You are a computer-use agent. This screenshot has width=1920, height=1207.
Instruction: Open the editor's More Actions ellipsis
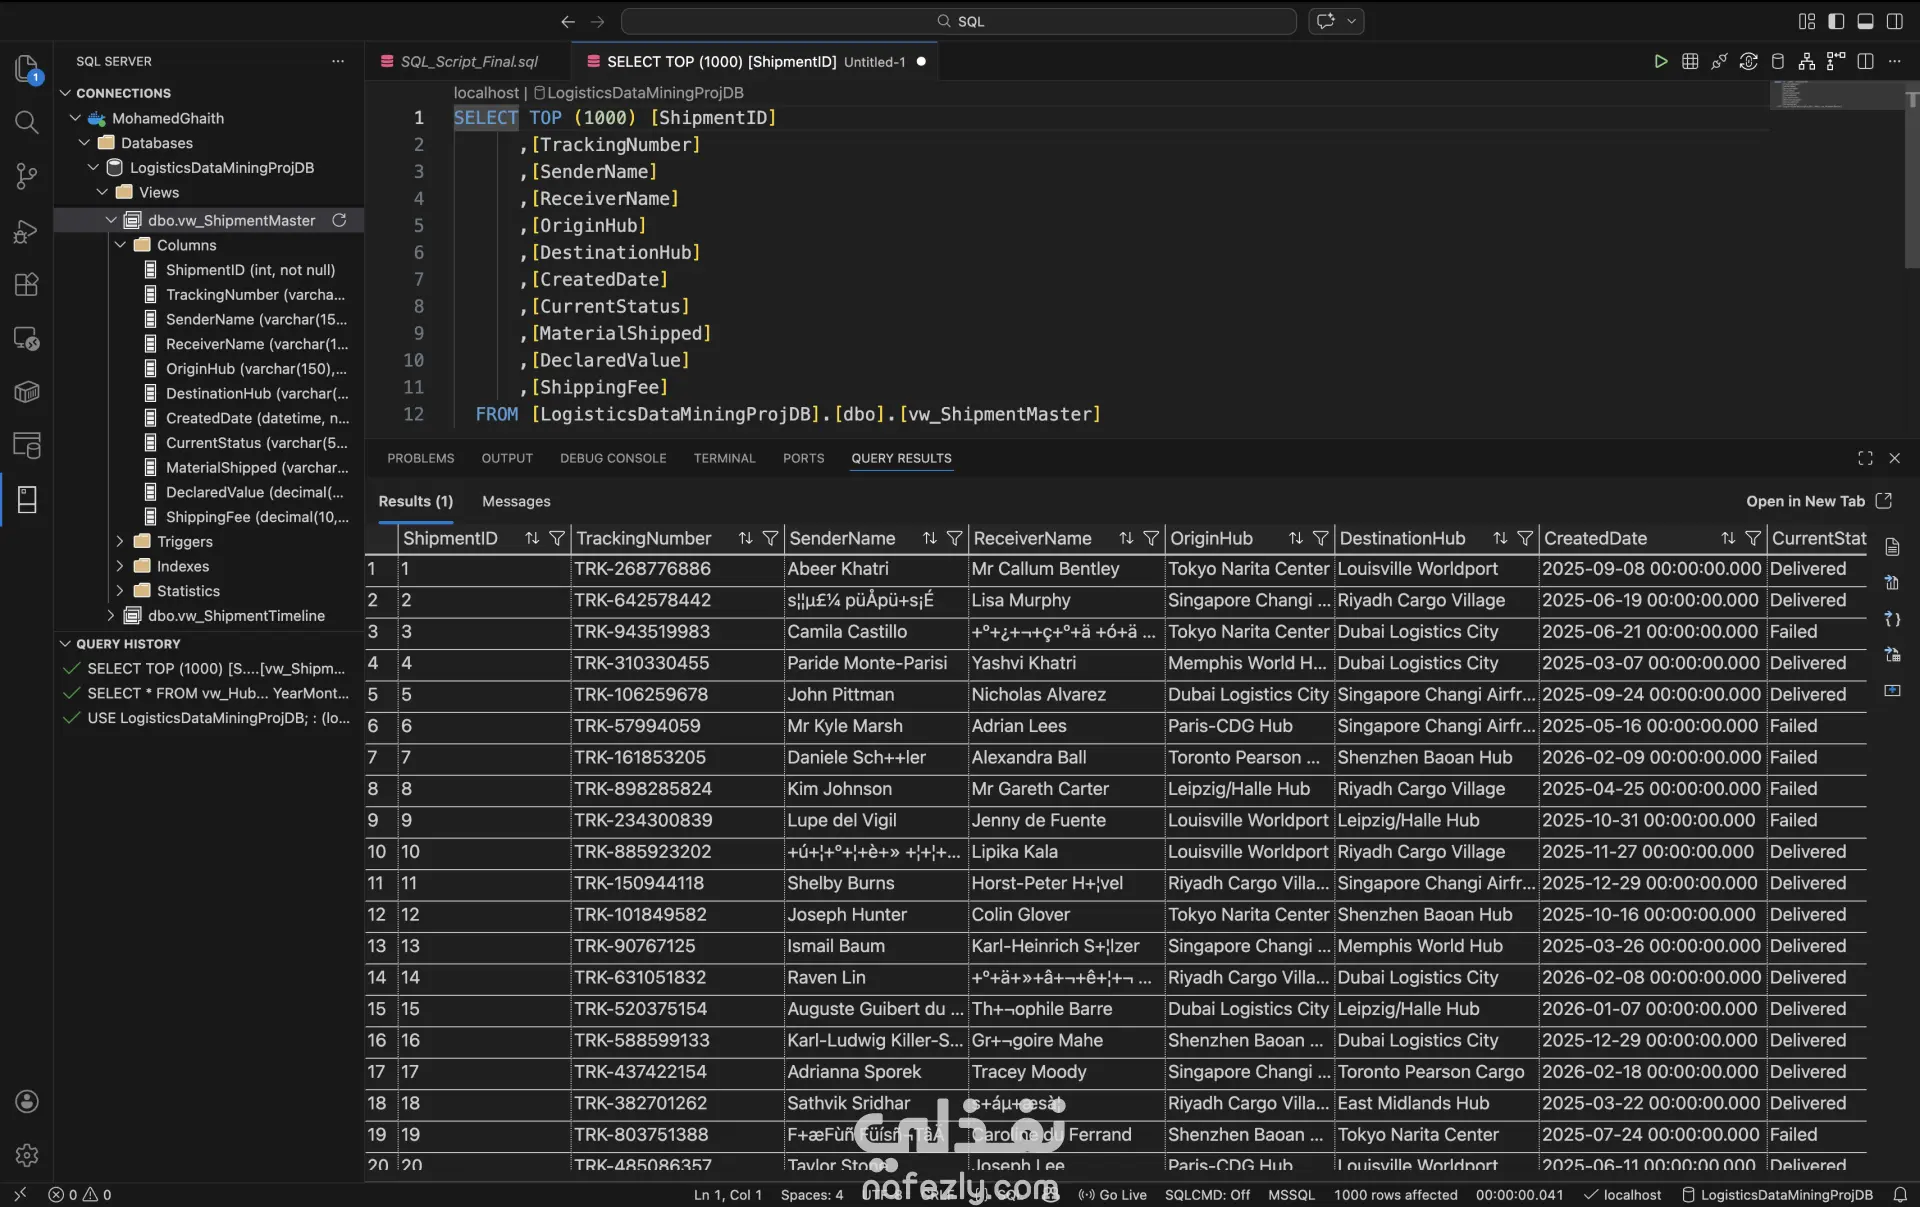pyautogui.click(x=1894, y=62)
